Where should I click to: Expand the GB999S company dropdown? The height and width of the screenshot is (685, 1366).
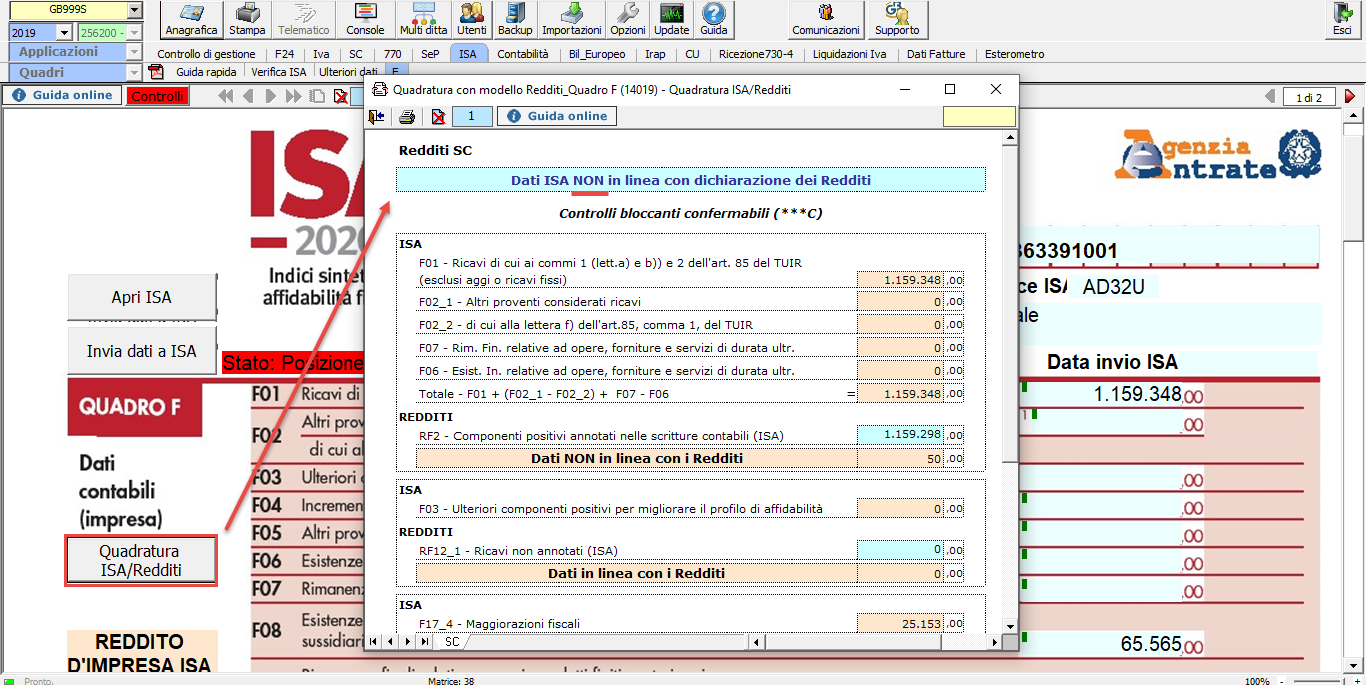pyautogui.click(x=135, y=10)
